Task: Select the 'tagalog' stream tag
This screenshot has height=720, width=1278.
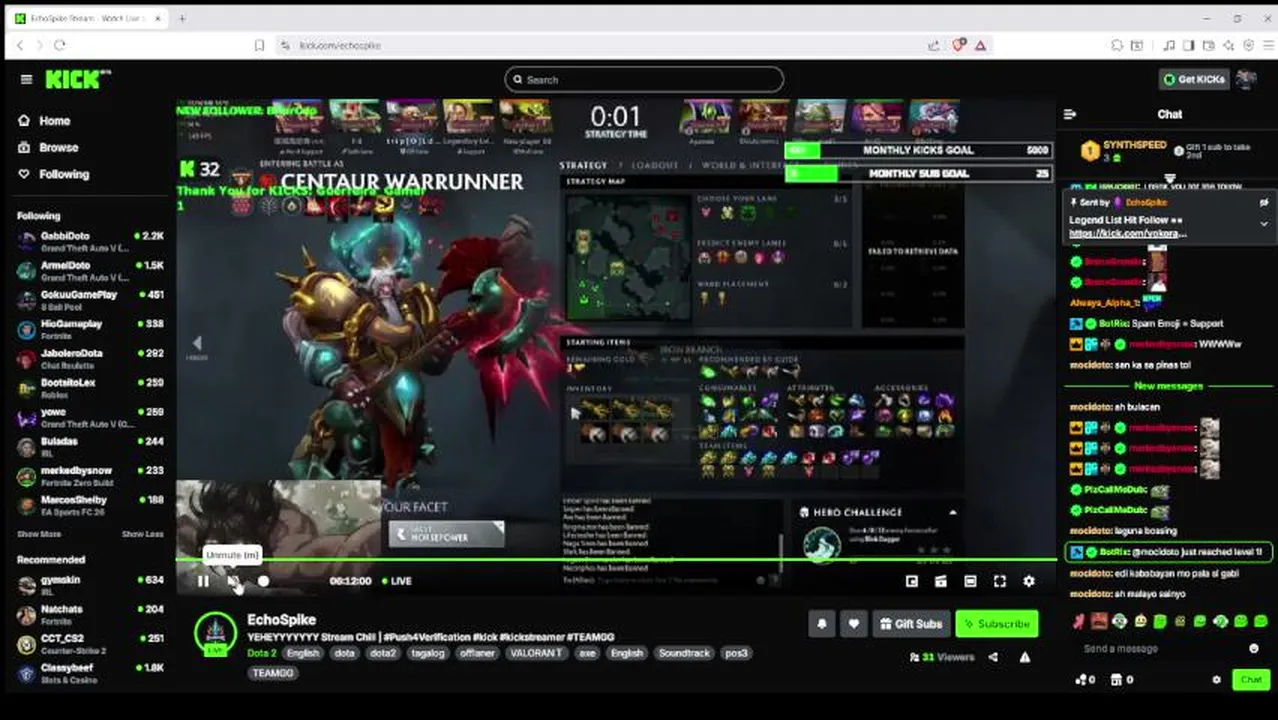Action: pos(428,653)
